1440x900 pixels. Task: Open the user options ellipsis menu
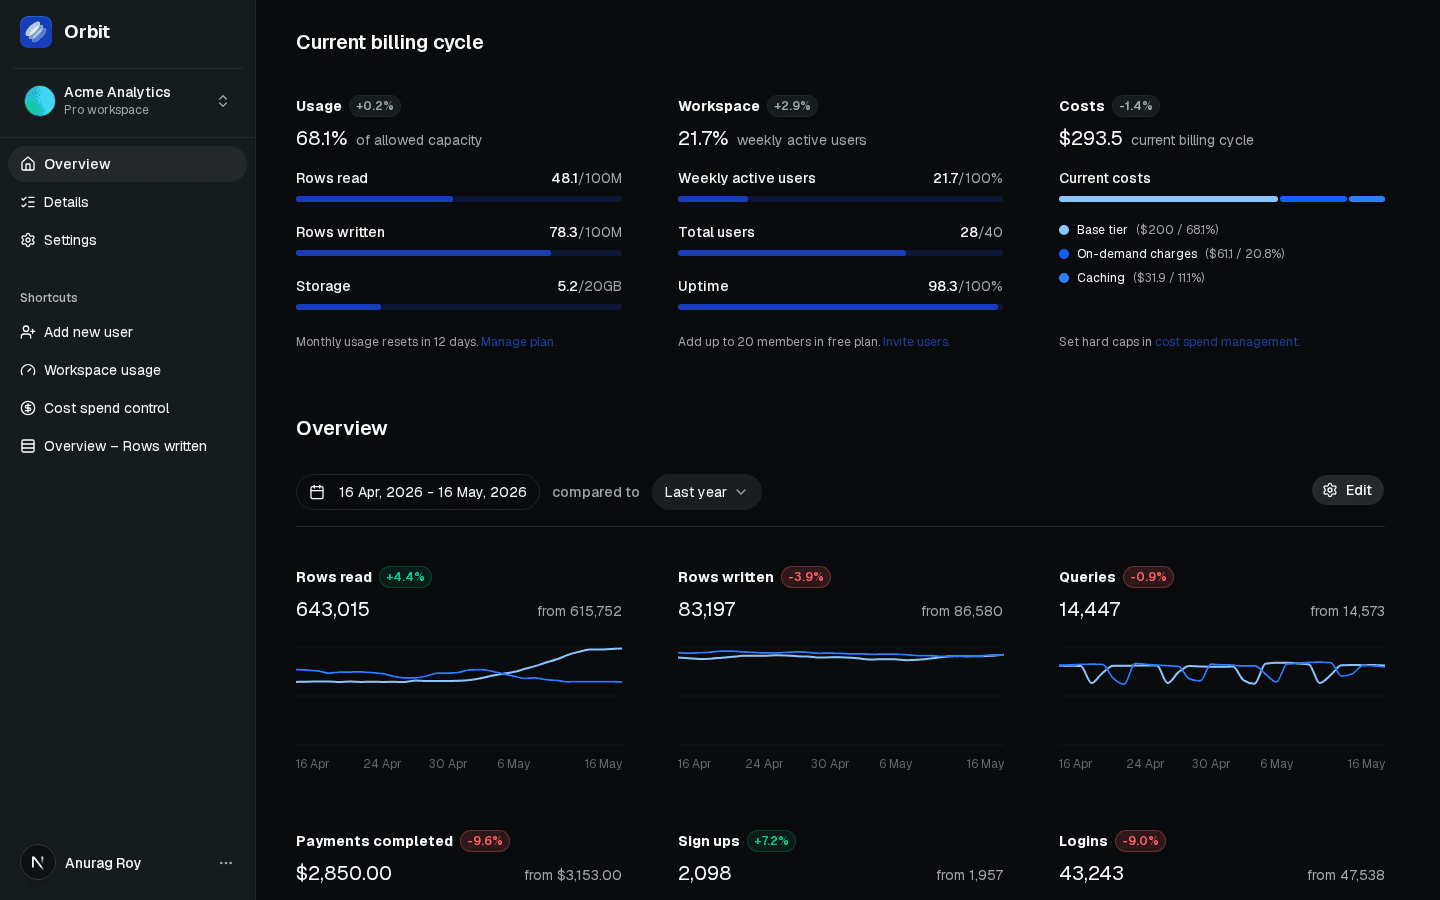(x=226, y=863)
